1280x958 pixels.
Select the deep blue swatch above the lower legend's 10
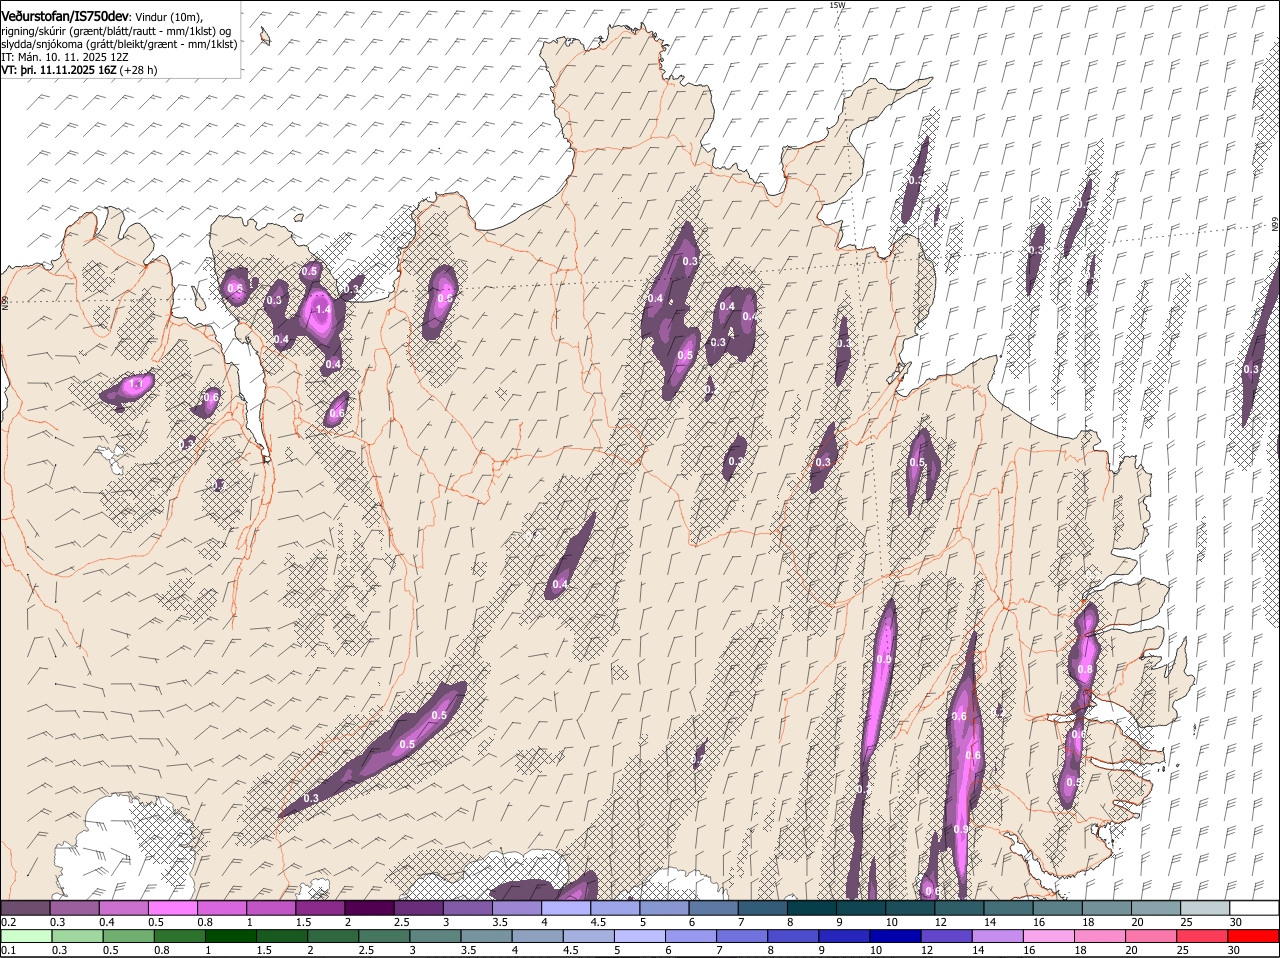[x=895, y=936]
